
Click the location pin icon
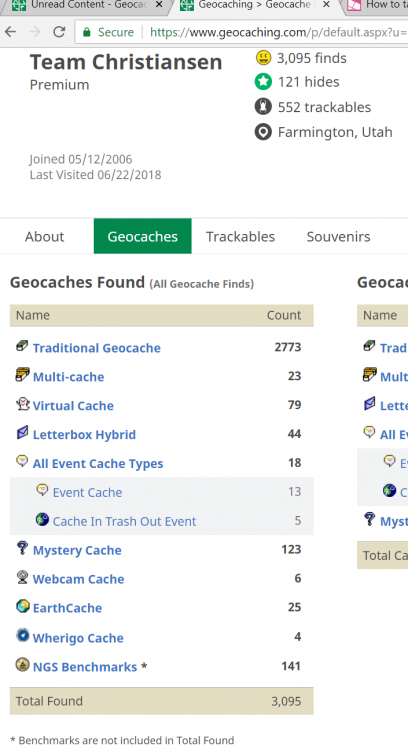point(263,132)
